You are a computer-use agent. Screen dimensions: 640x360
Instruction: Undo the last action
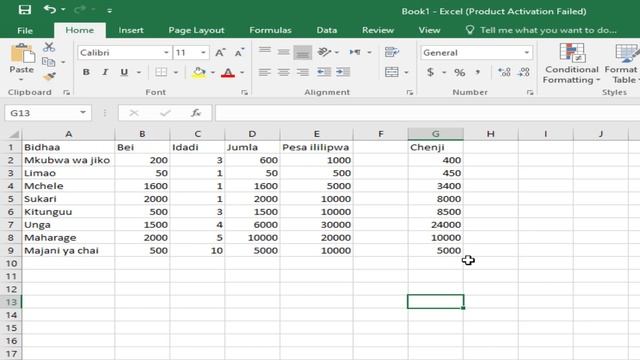pos(50,9)
